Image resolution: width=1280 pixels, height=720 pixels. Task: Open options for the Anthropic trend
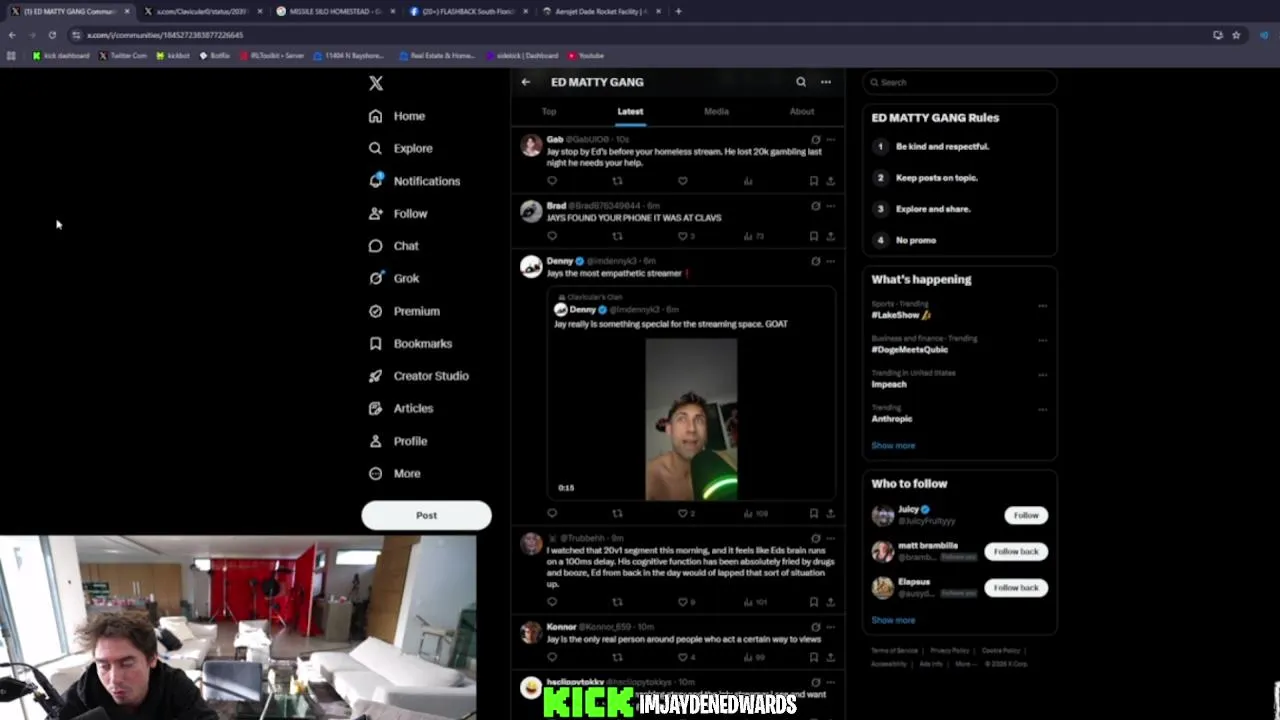[1042, 409]
